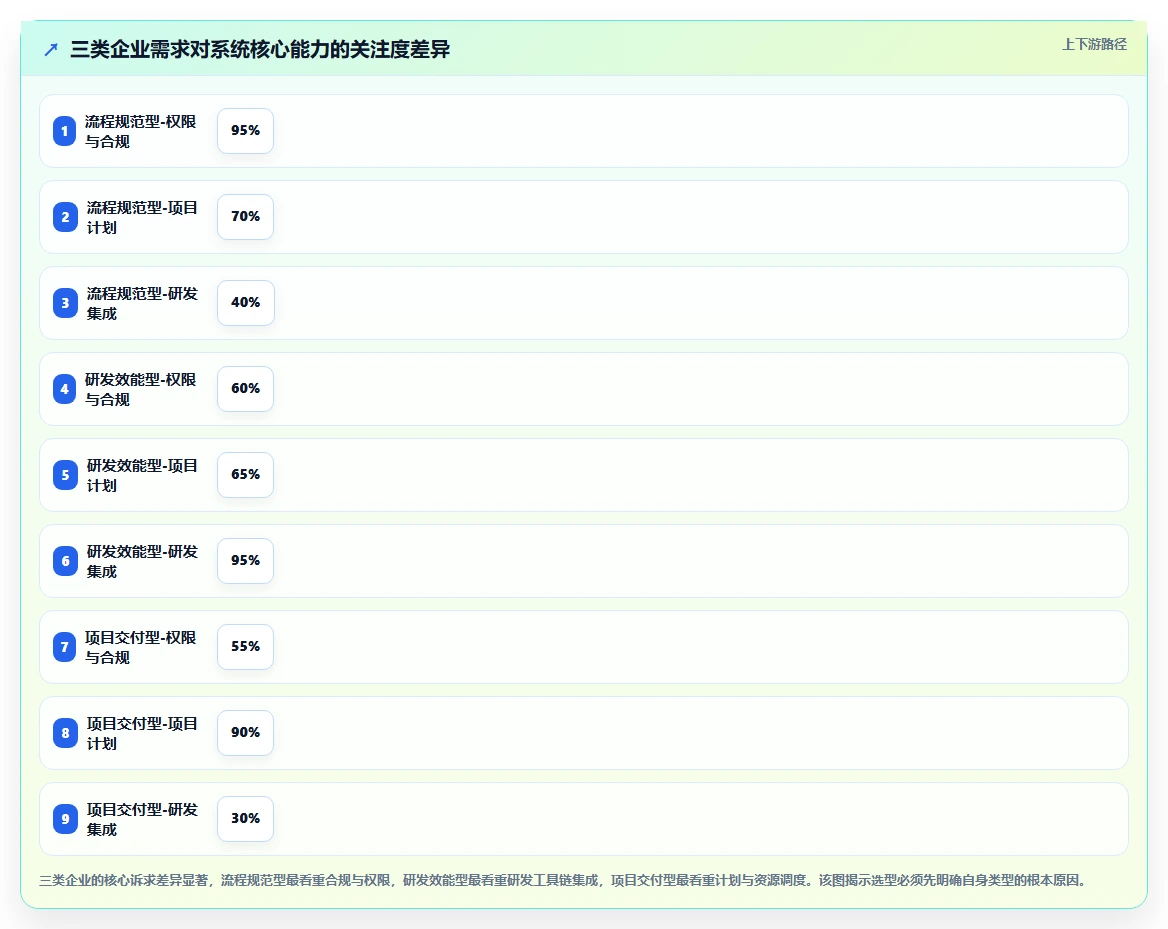Image resolution: width=1168 pixels, height=929 pixels.
Task: Select the 项目交付型-权限与合规 label
Action: 140,647
